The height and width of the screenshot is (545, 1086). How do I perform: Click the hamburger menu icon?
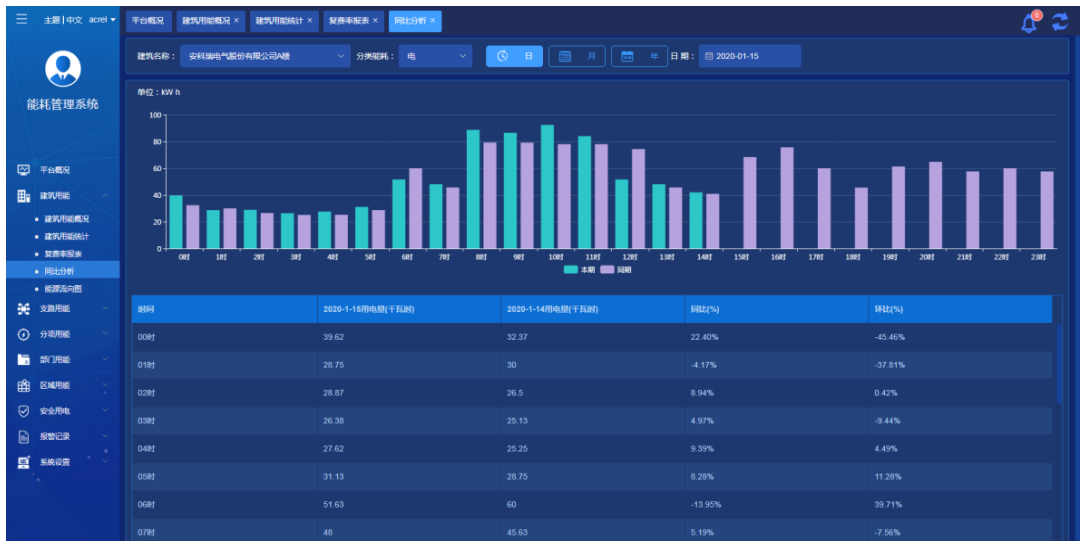(22, 19)
